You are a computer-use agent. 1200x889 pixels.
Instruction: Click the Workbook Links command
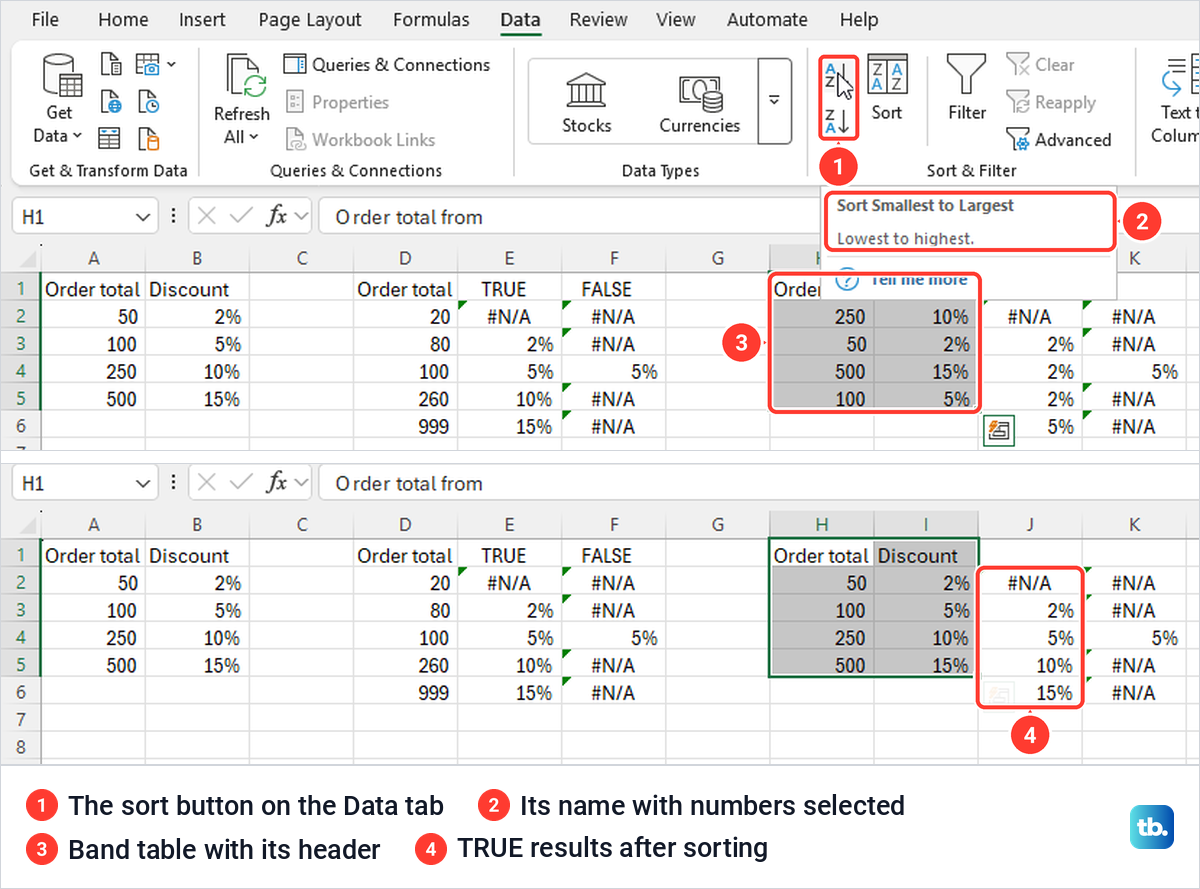coord(360,140)
